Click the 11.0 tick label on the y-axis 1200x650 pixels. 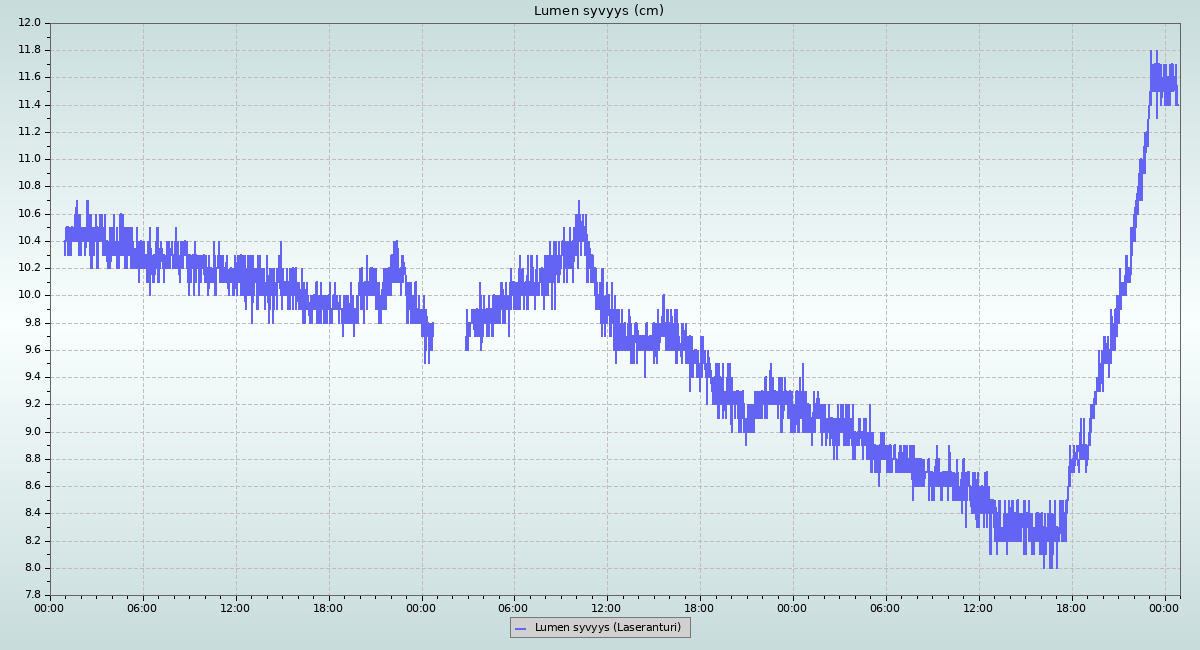coord(30,159)
